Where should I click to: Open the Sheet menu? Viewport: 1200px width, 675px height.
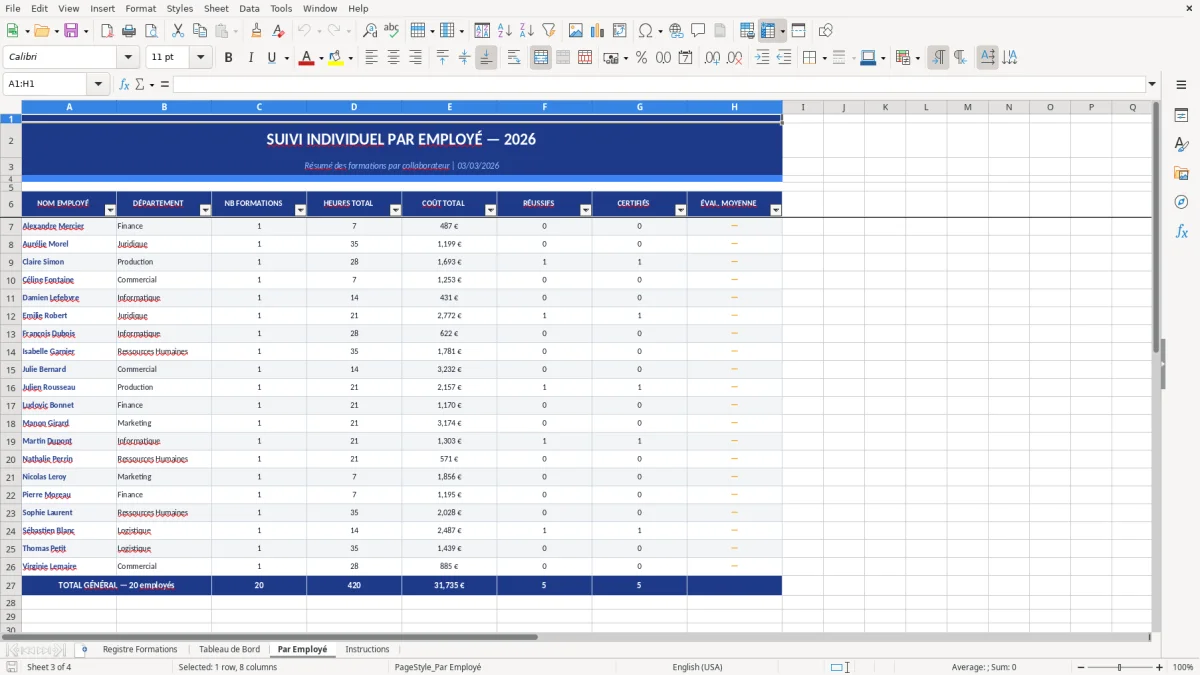[216, 8]
